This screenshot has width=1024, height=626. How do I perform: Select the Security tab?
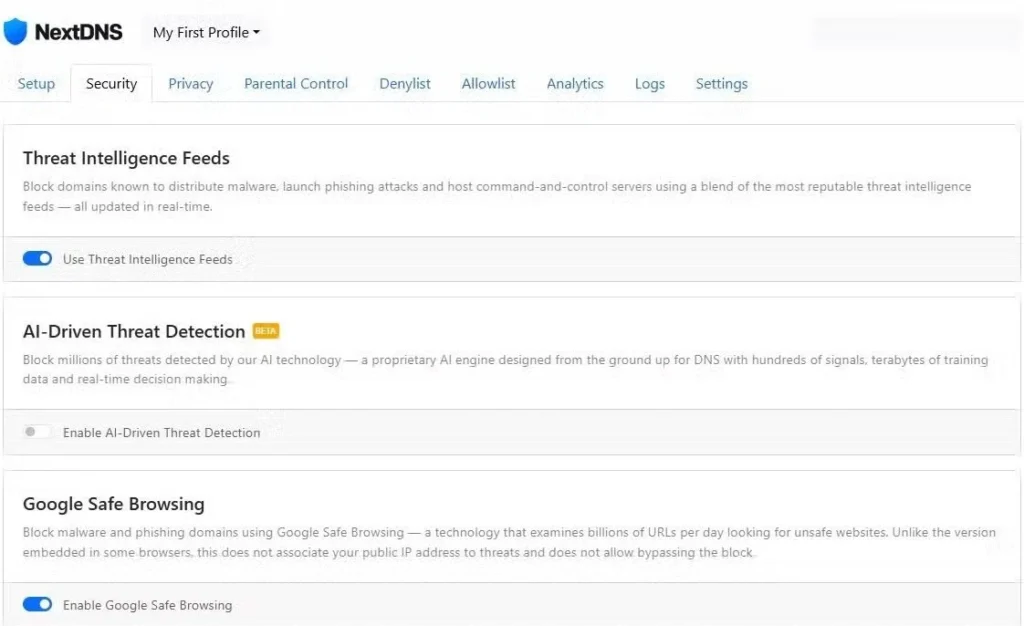tap(111, 84)
